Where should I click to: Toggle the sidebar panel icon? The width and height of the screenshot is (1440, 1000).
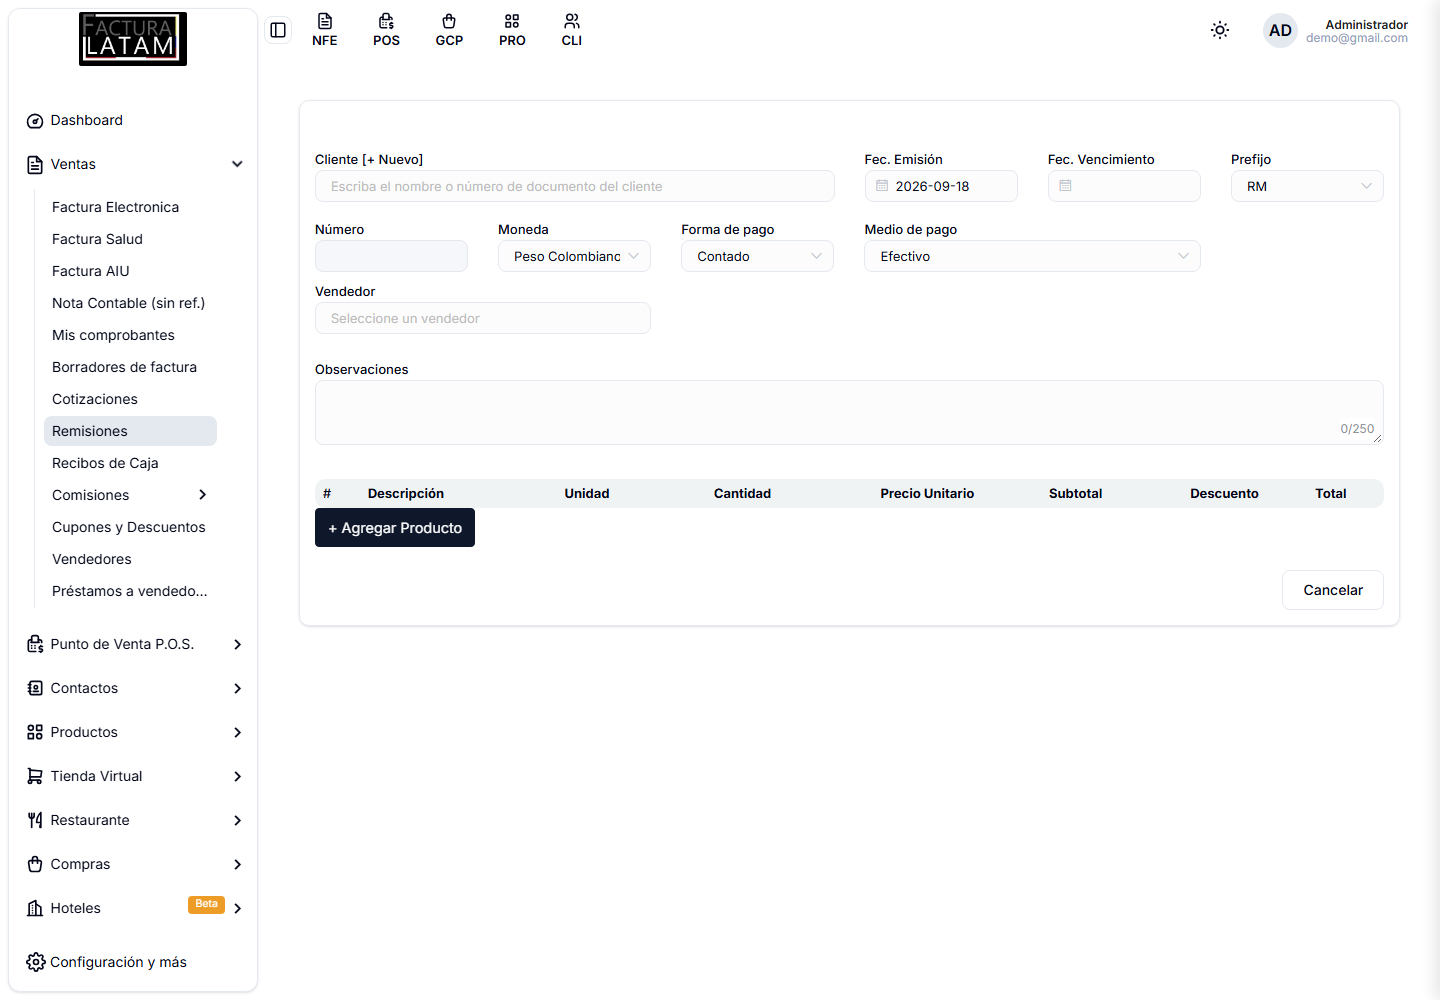click(x=278, y=30)
